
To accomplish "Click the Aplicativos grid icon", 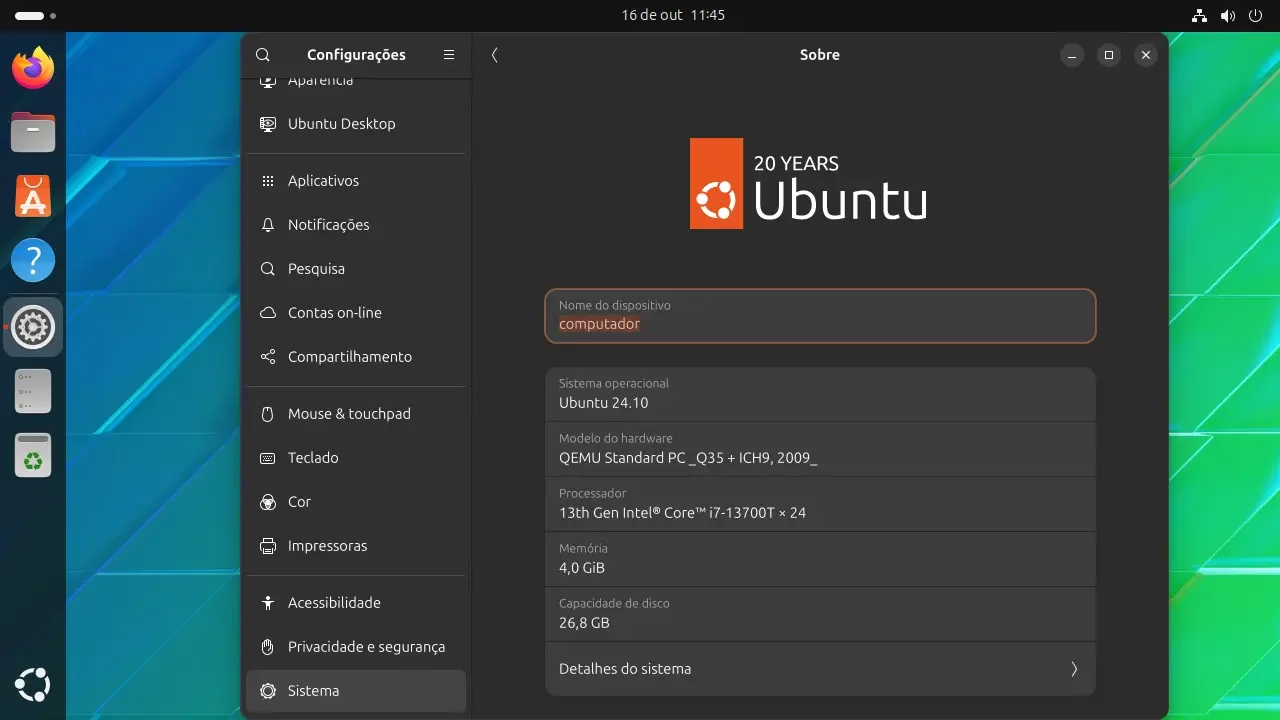I will pyautogui.click(x=267, y=181).
